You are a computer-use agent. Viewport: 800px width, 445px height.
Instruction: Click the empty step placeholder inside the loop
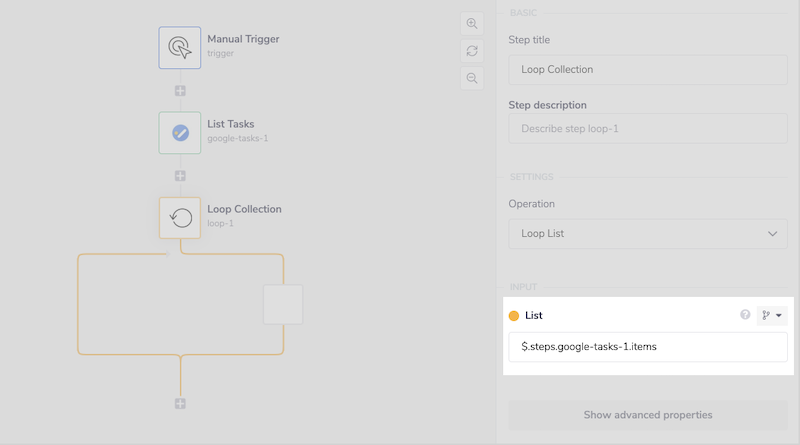coord(283,304)
